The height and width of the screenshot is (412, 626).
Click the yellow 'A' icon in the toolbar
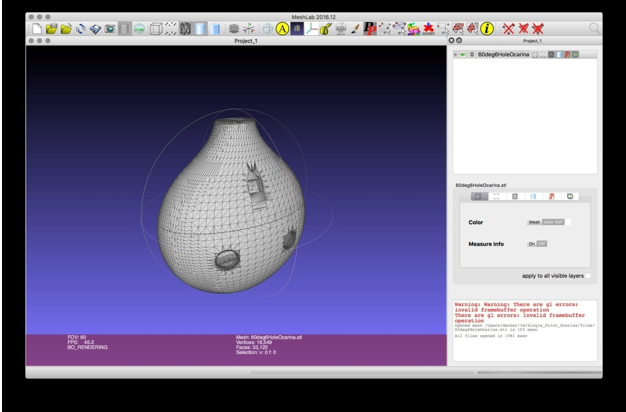pyautogui.click(x=282, y=30)
